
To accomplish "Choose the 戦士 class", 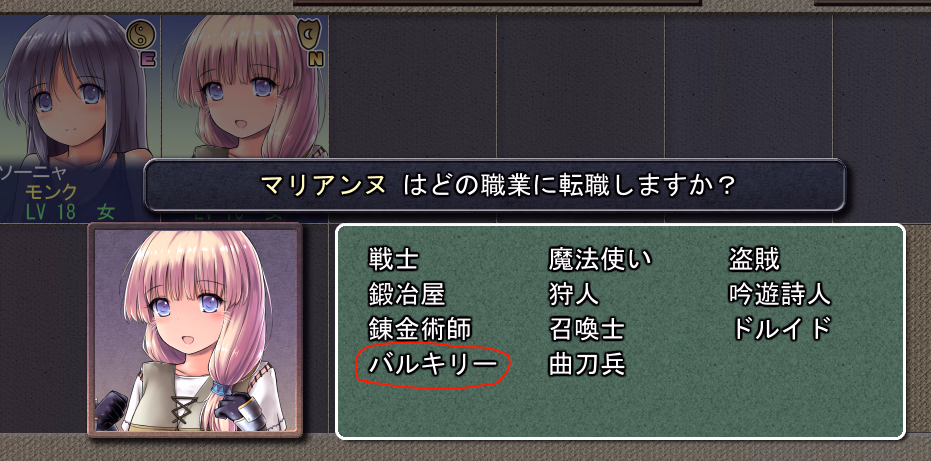I will [394, 260].
